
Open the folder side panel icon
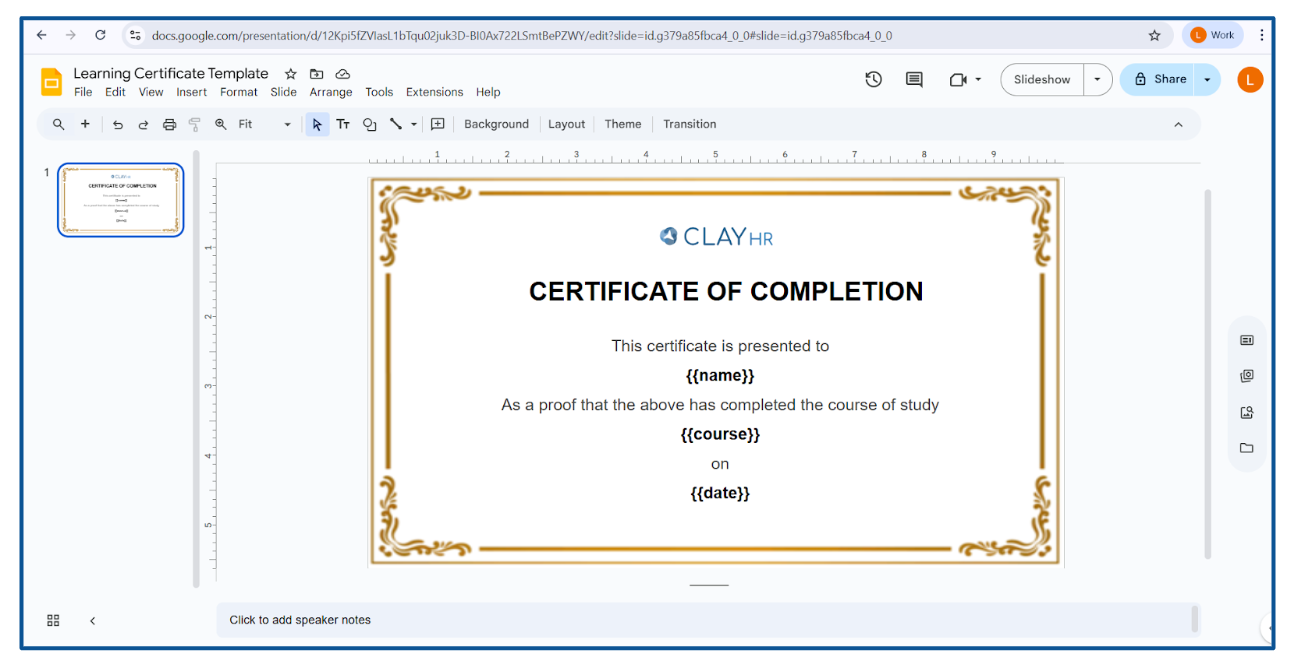pyautogui.click(x=1246, y=448)
